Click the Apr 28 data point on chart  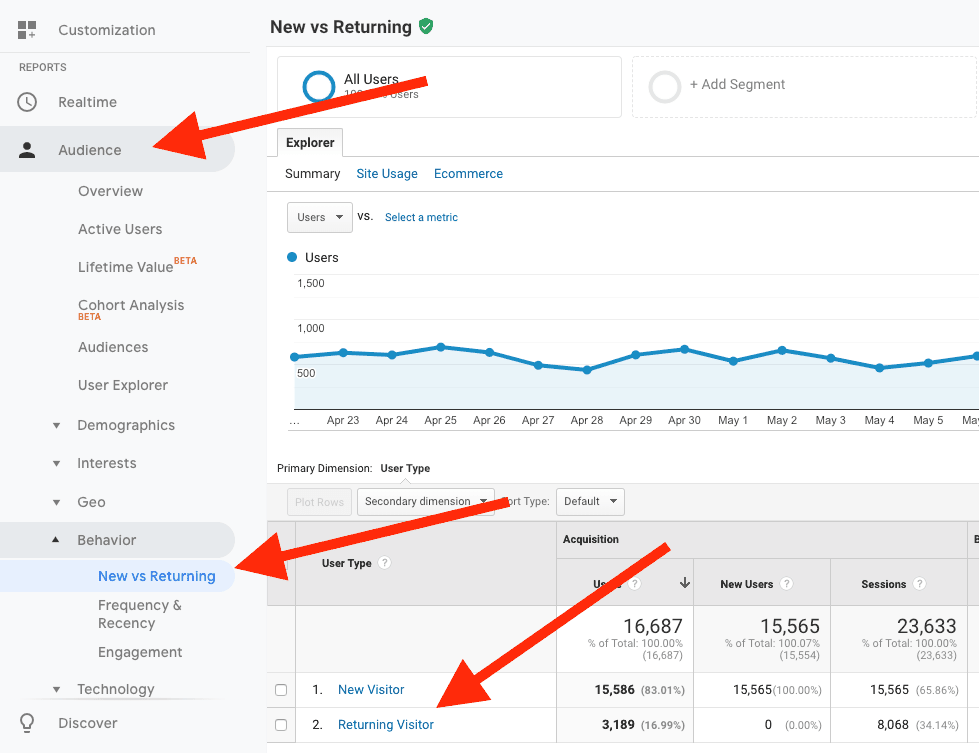587,370
